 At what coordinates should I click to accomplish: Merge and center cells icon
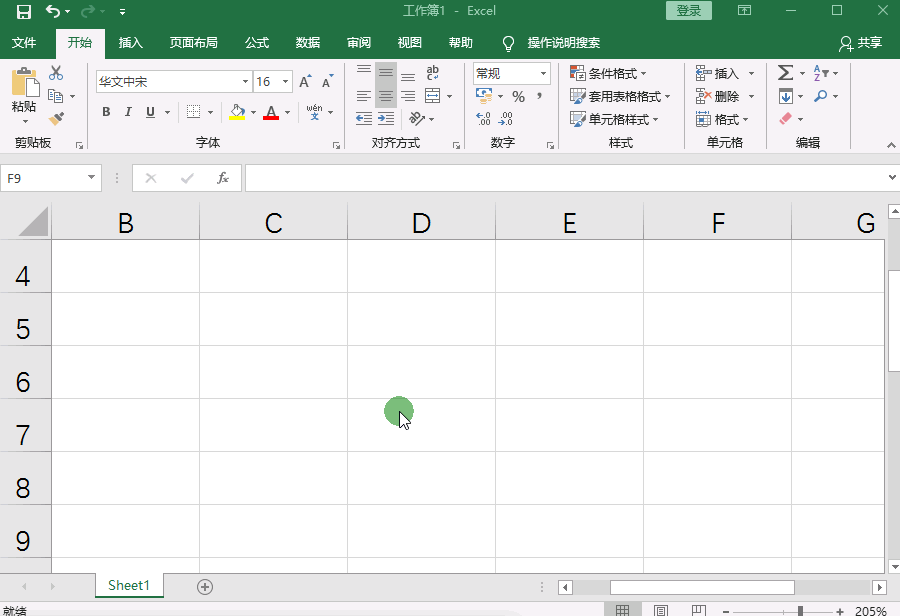[x=432, y=96]
